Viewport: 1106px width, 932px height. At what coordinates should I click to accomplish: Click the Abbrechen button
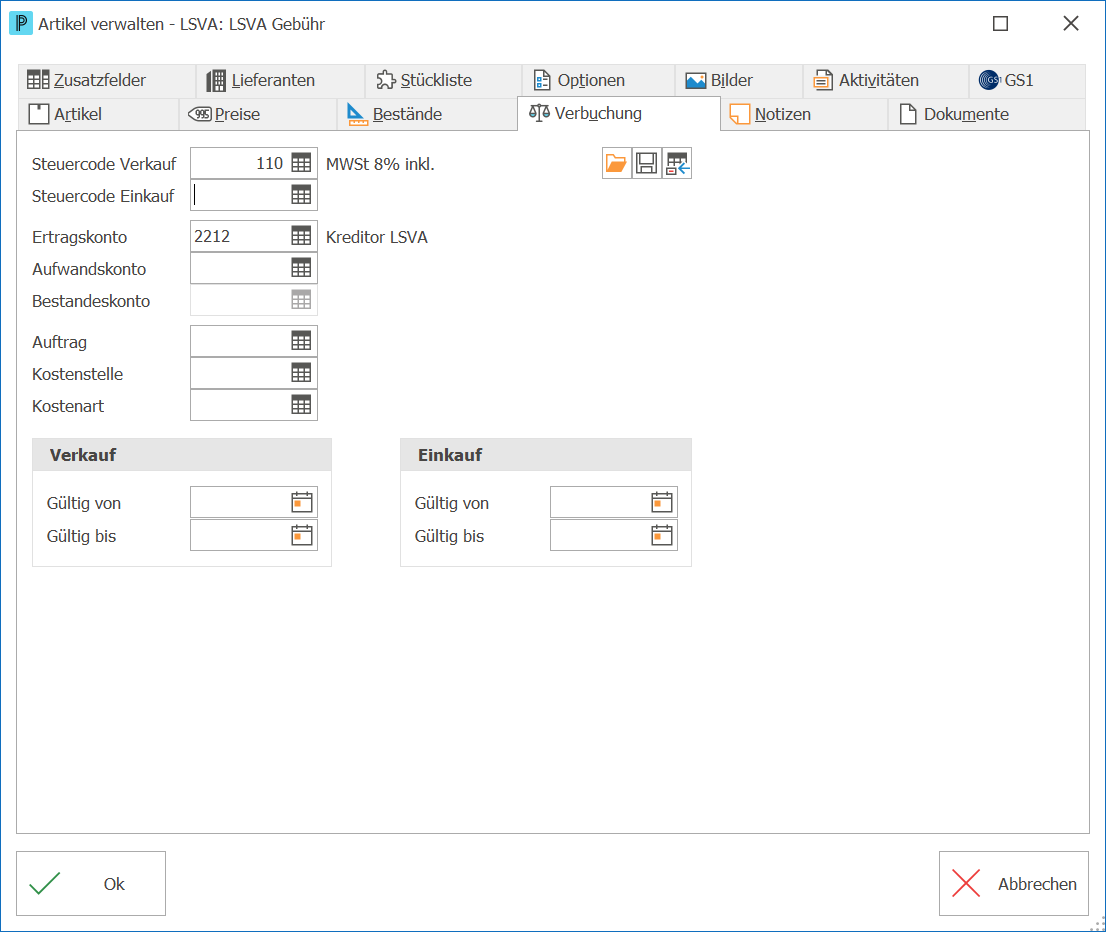pyautogui.click(x=1014, y=883)
